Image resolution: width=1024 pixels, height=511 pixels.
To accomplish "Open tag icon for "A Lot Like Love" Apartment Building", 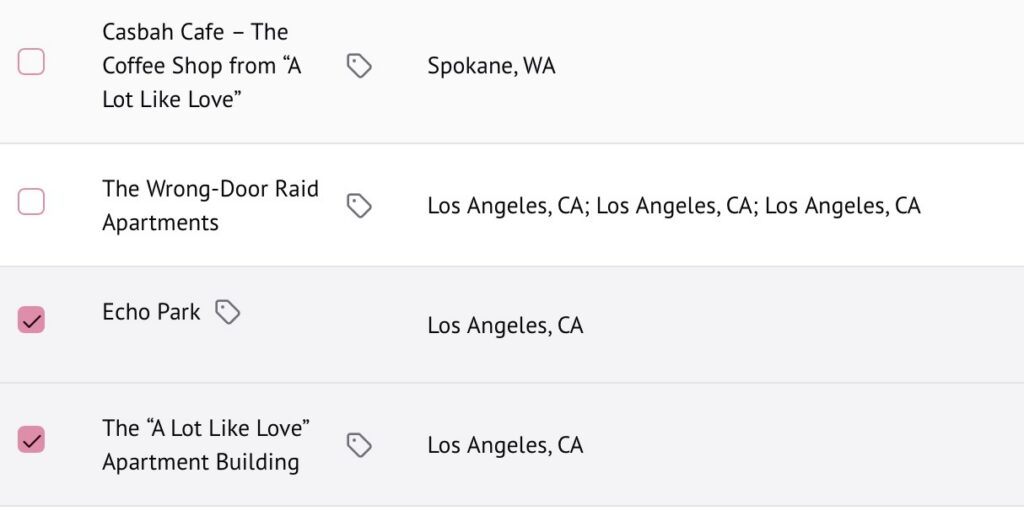I will coord(359,445).
